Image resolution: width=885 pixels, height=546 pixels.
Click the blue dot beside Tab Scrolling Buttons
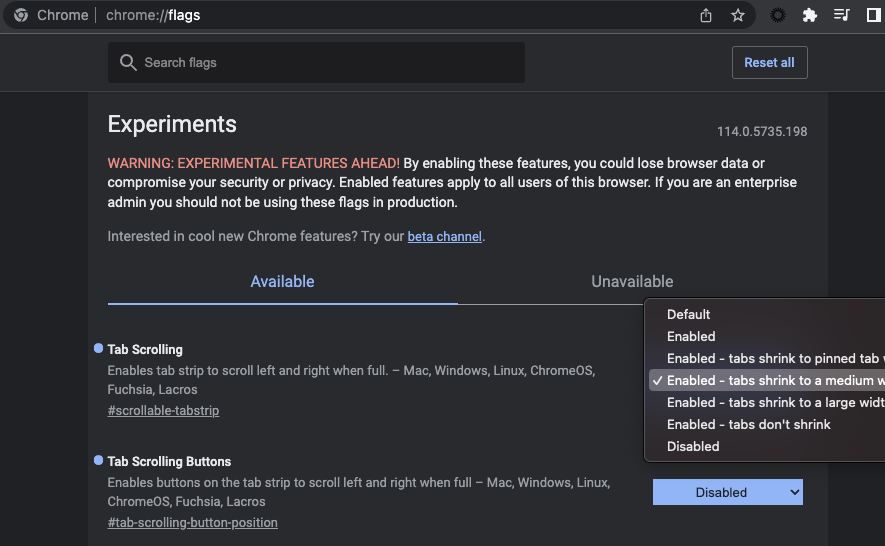point(98,460)
